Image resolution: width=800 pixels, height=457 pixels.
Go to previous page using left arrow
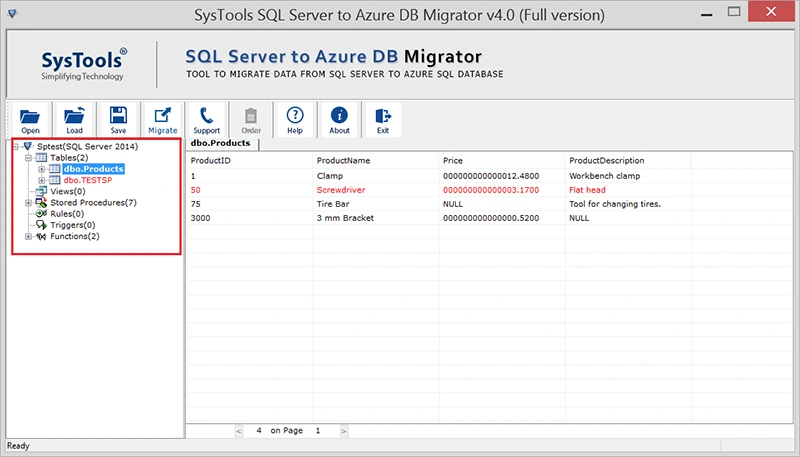240,431
